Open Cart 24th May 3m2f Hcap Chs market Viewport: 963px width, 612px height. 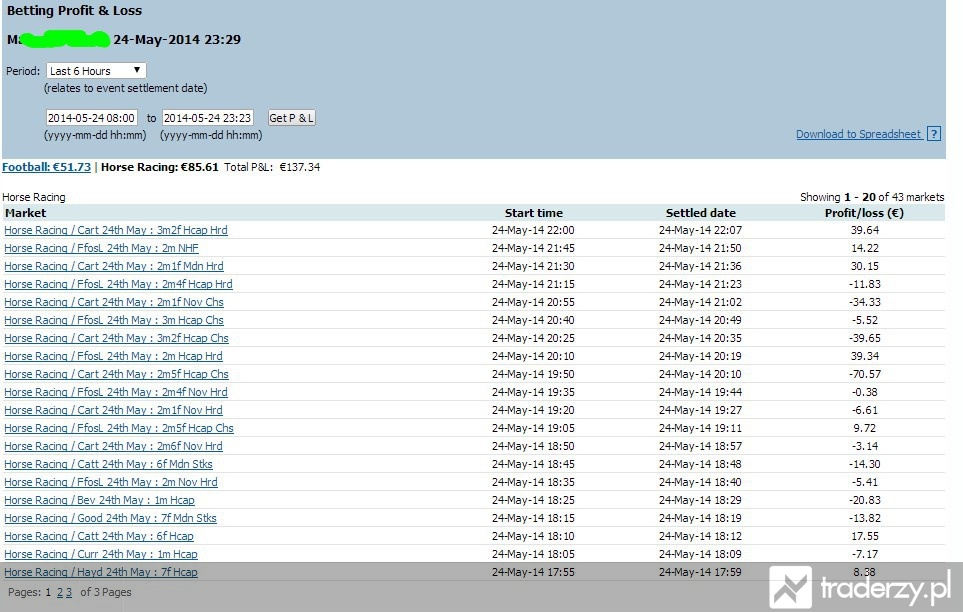click(x=116, y=339)
